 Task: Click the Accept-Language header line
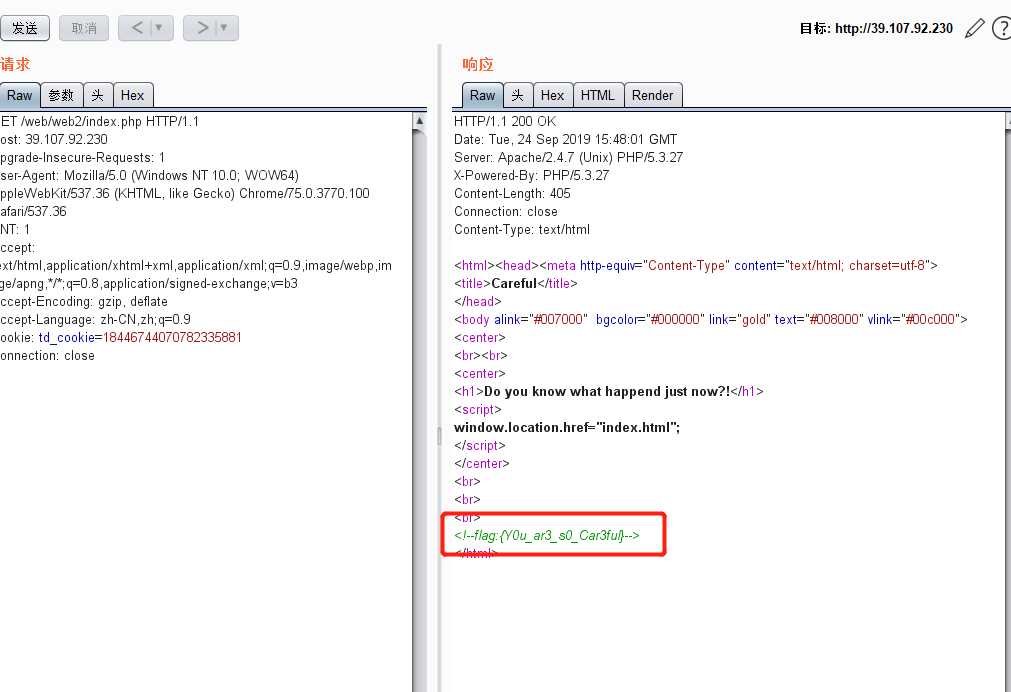tap(95, 319)
